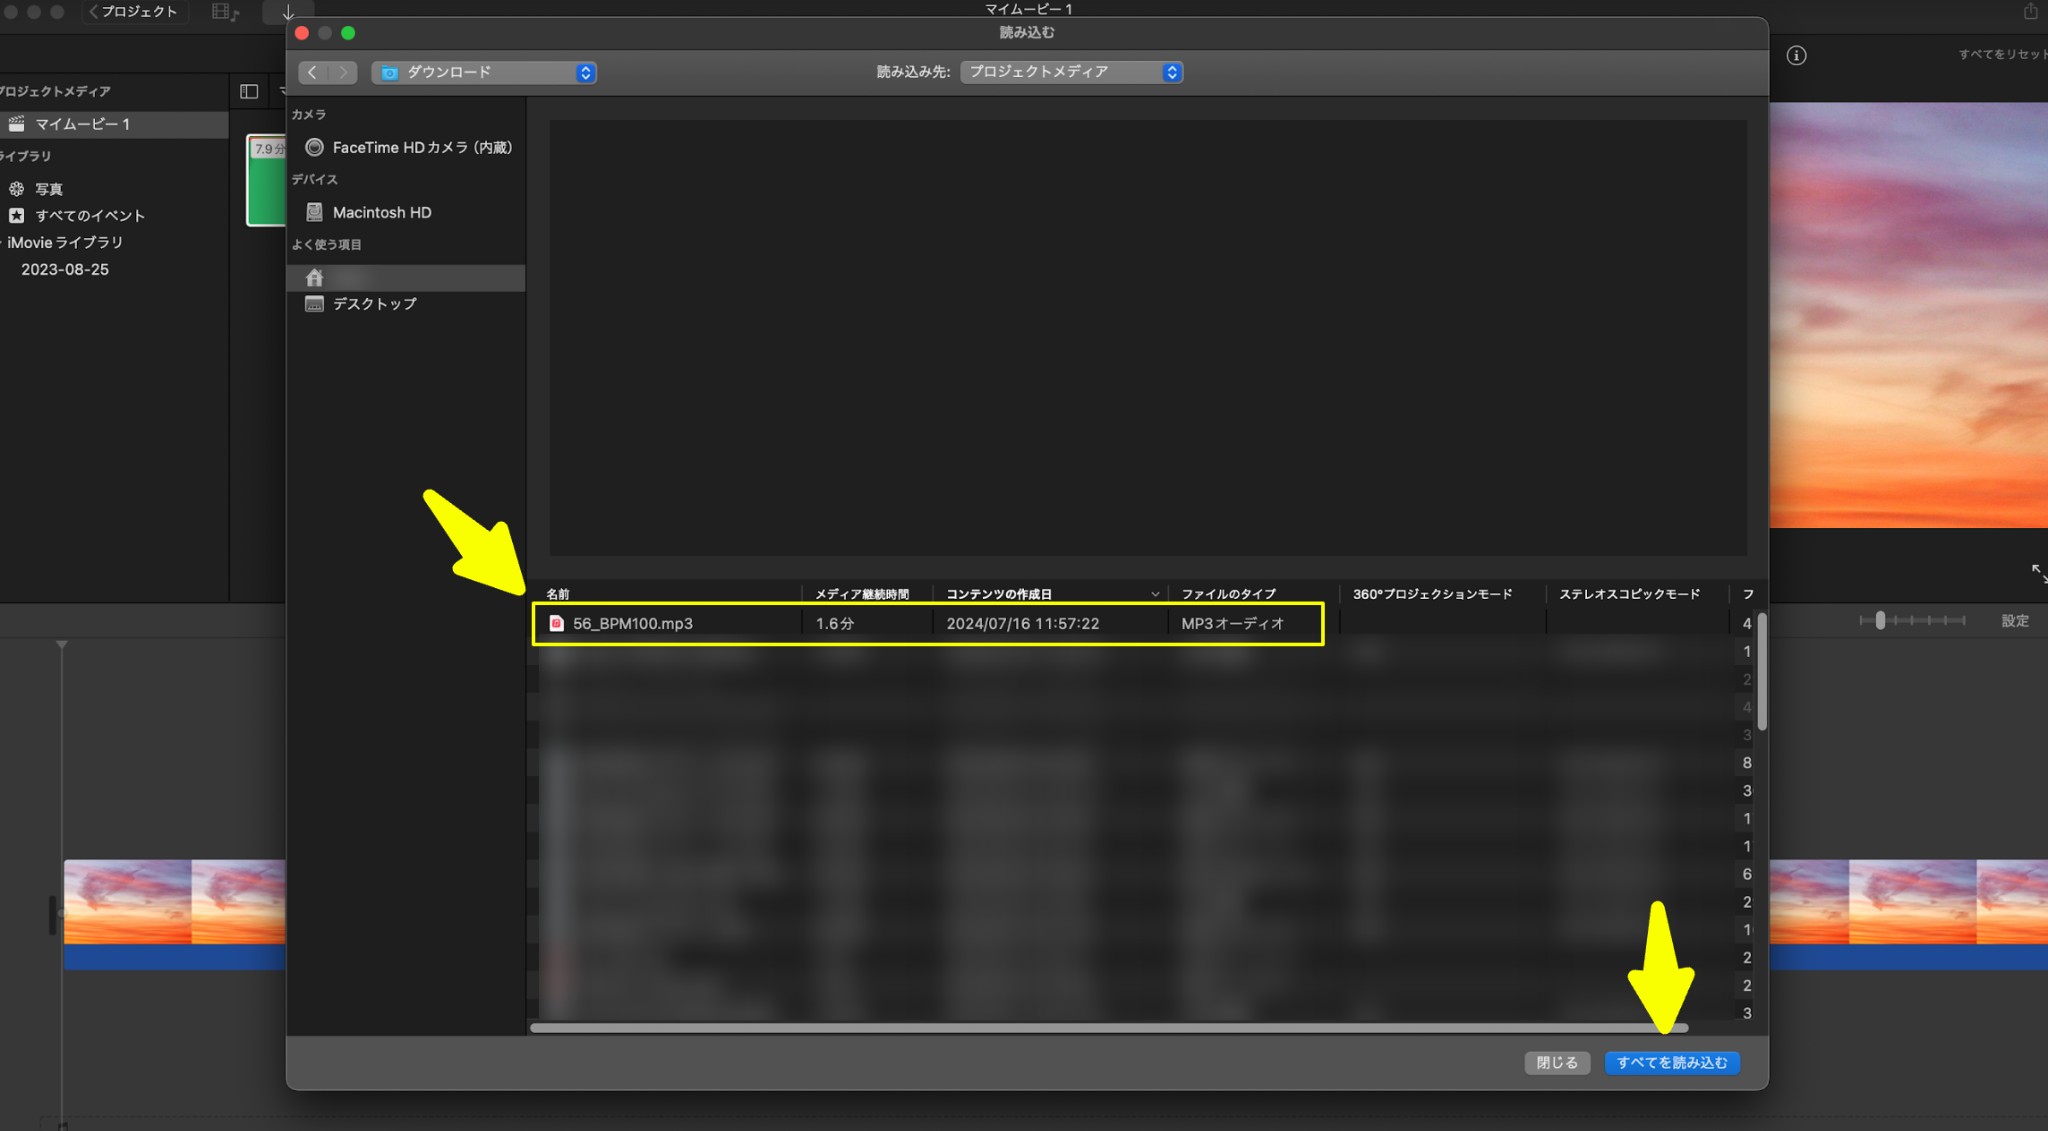The height and width of the screenshot is (1131, 2048).
Task: Click すべてを読み込む button
Action: pyautogui.click(x=1672, y=1063)
